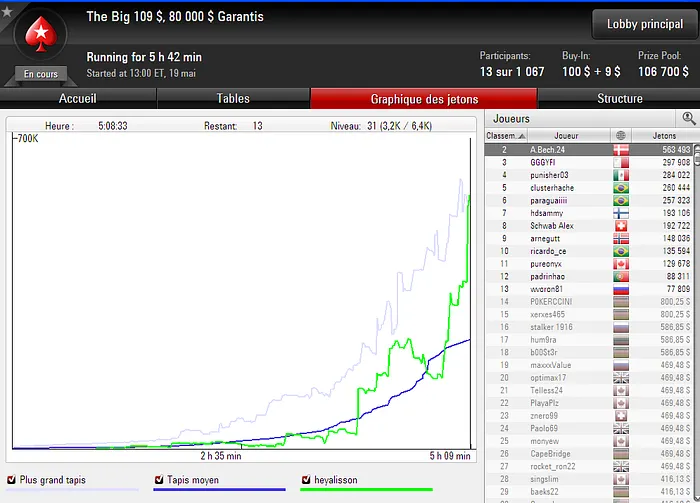The width and height of the screenshot is (700, 503).
Task: Toggle the heyalisson checkbox
Action: (x=306, y=480)
